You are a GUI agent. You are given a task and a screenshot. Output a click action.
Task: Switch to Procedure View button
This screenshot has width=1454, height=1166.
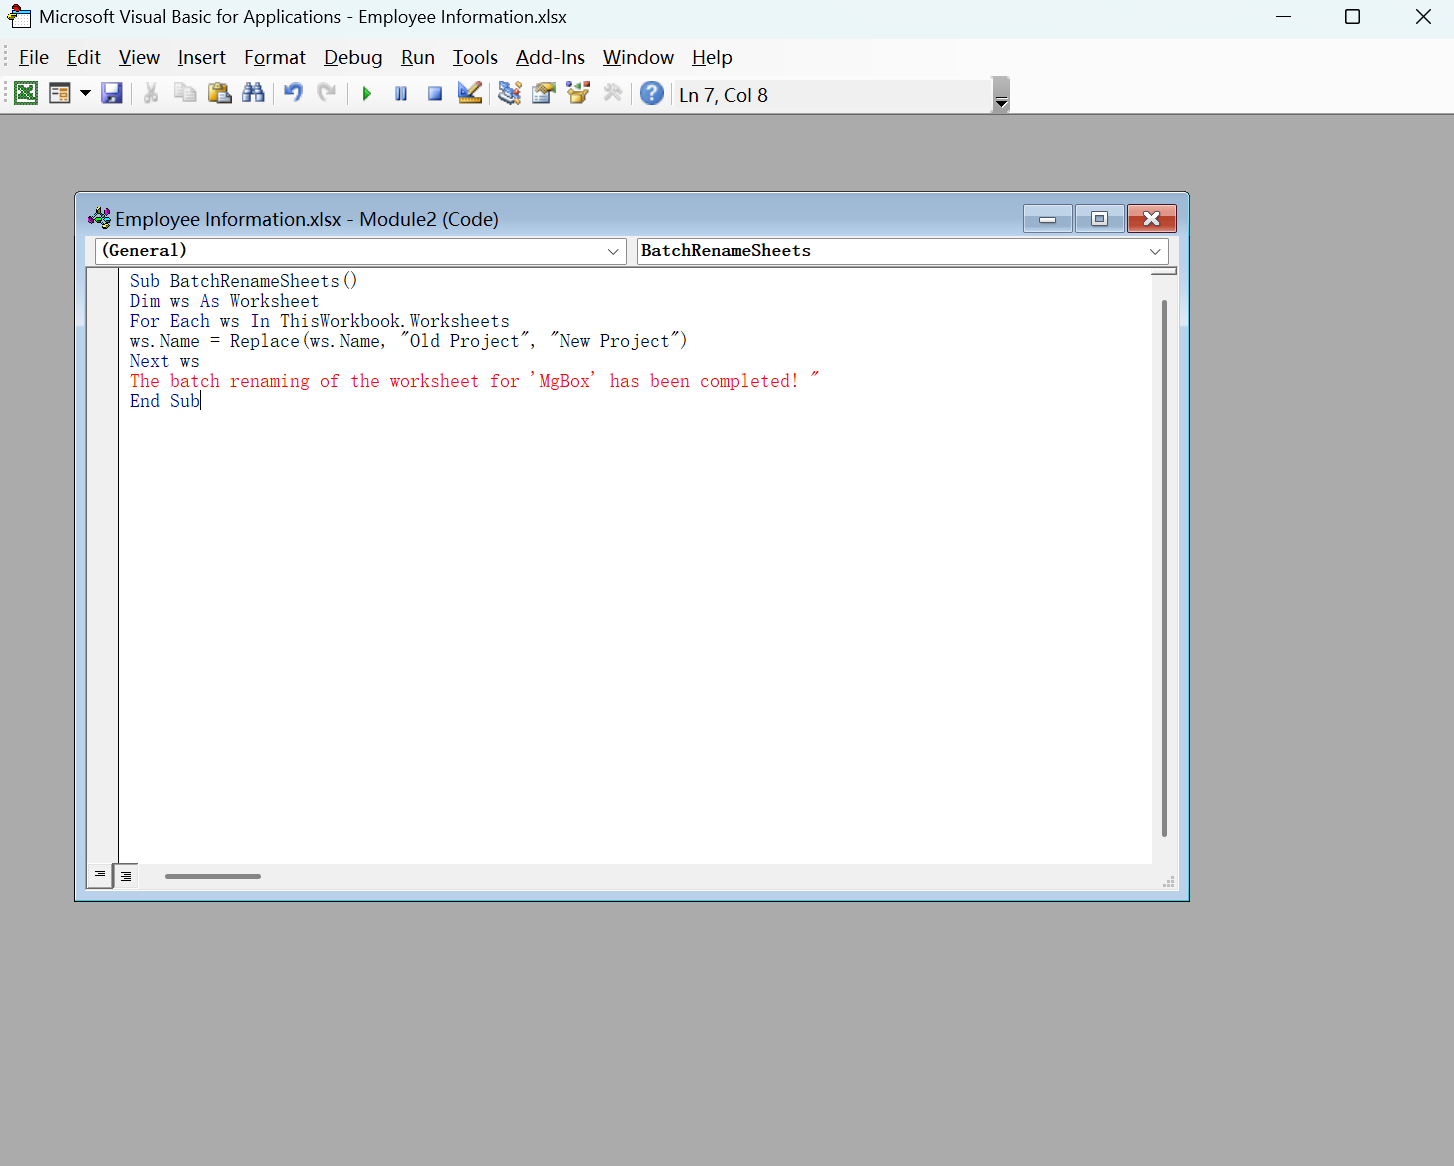coord(100,875)
